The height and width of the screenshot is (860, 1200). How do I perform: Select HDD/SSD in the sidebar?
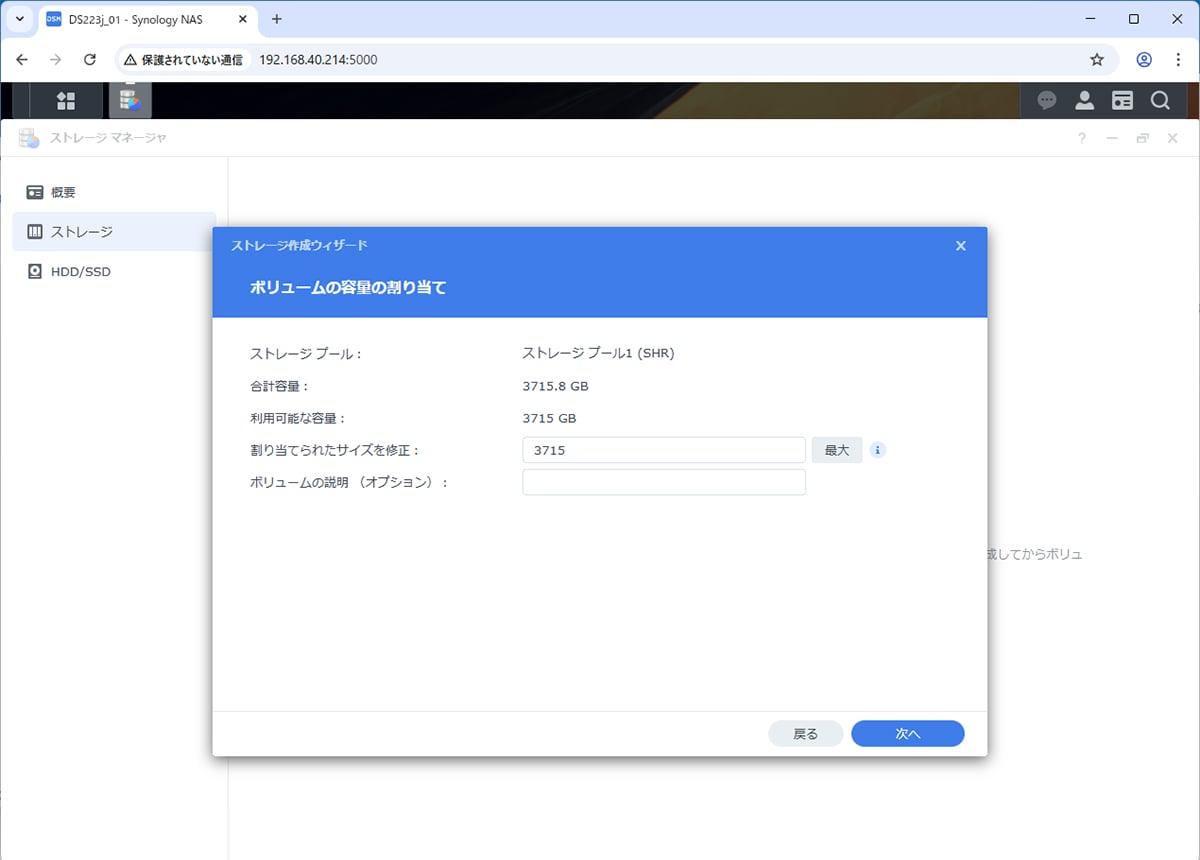click(x=80, y=271)
